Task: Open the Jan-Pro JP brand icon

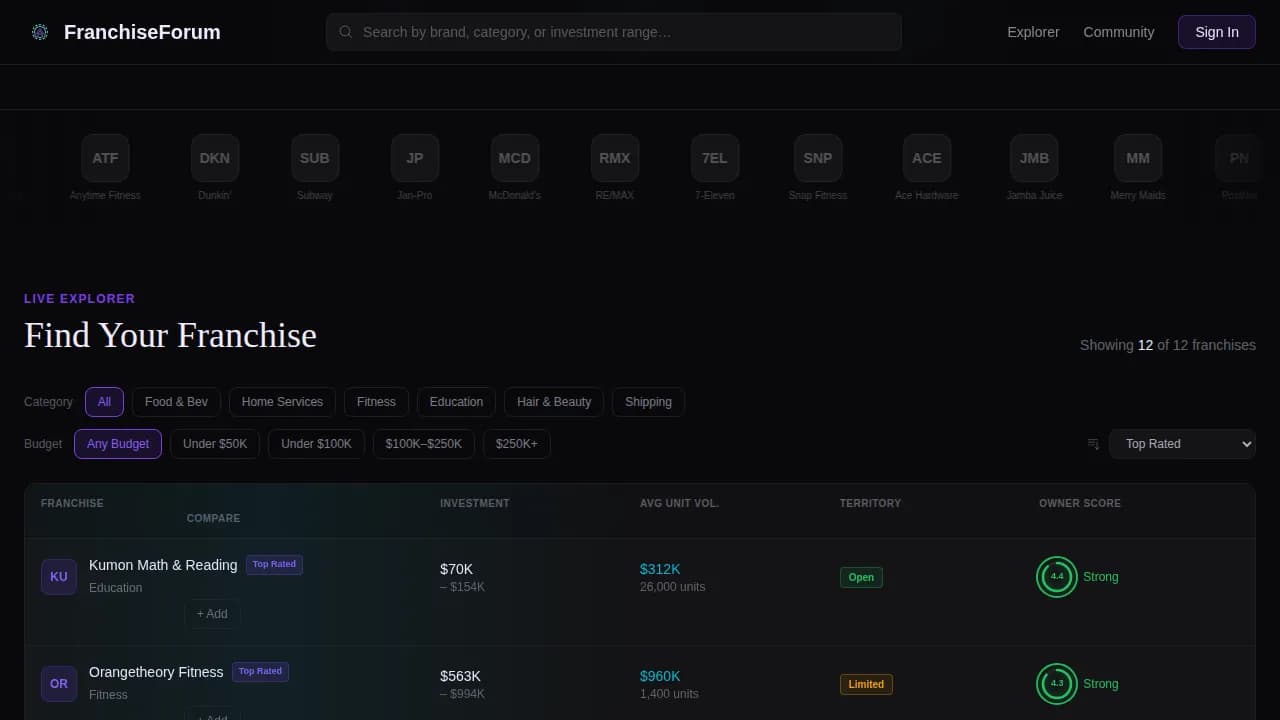Action: click(415, 158)
